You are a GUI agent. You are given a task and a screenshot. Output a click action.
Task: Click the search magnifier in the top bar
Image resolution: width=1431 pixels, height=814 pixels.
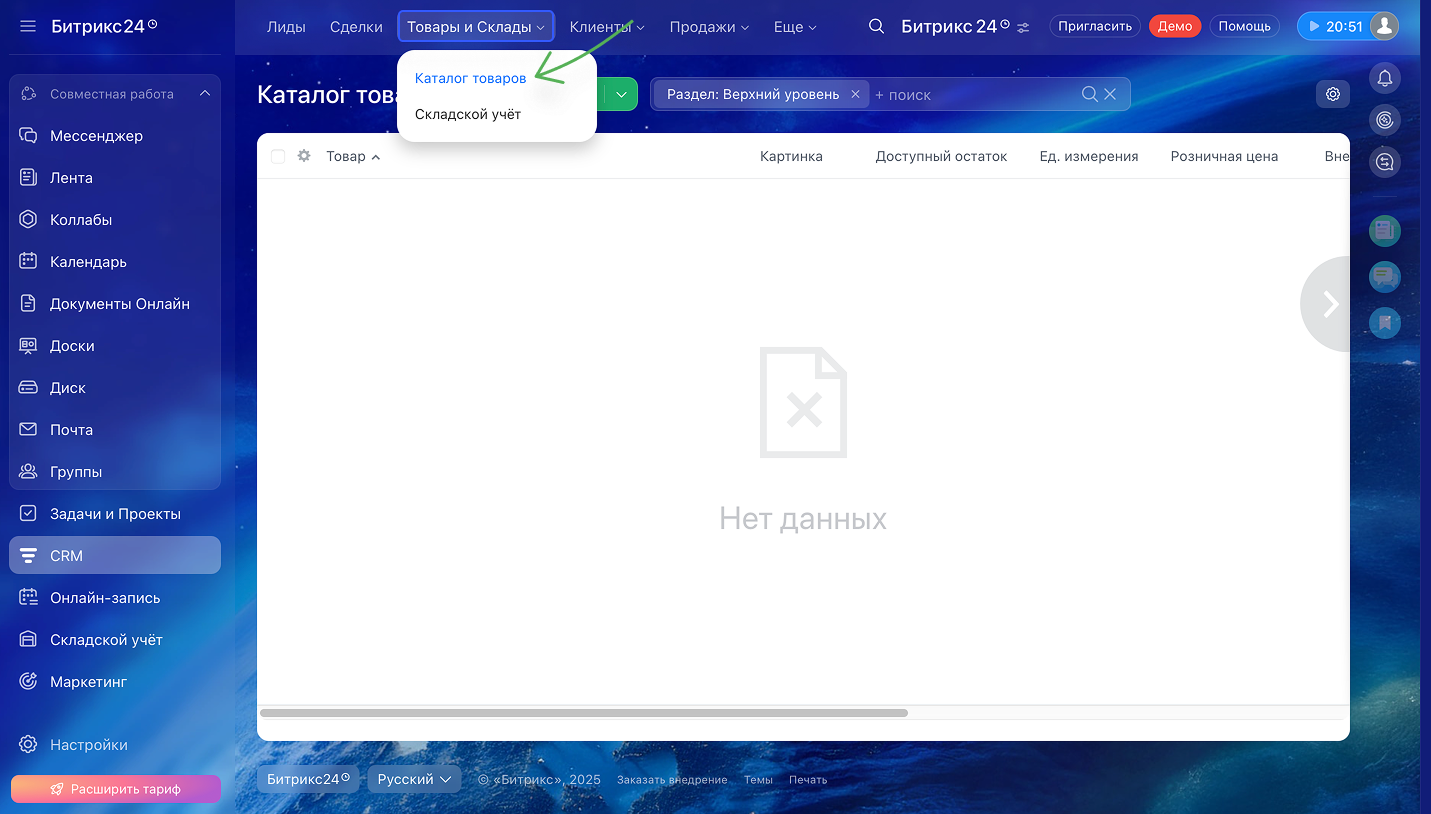(876, 26)
